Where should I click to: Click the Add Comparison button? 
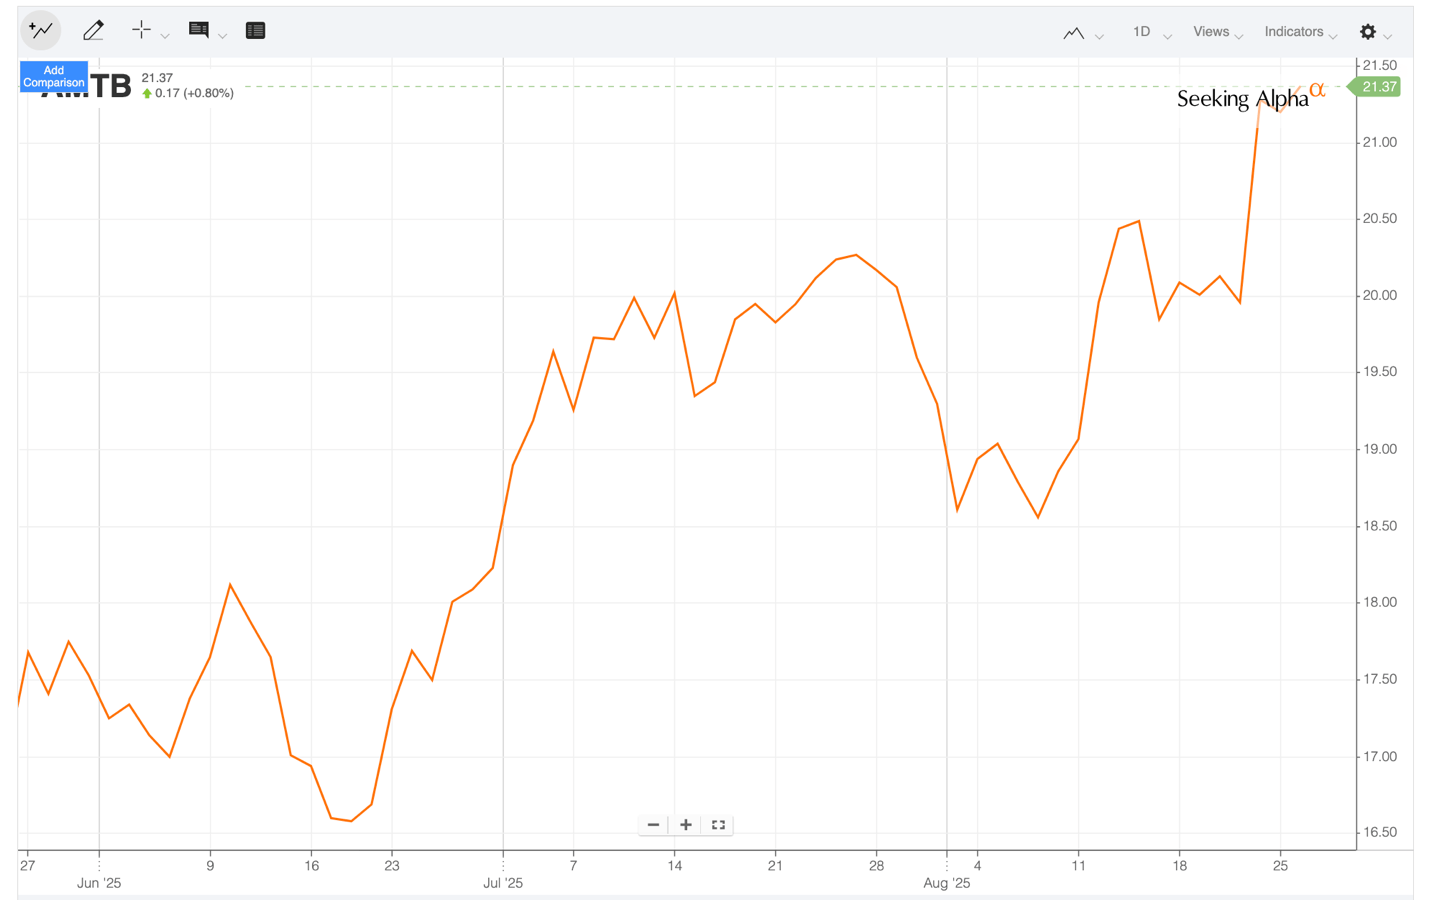[x=53, y=76]
